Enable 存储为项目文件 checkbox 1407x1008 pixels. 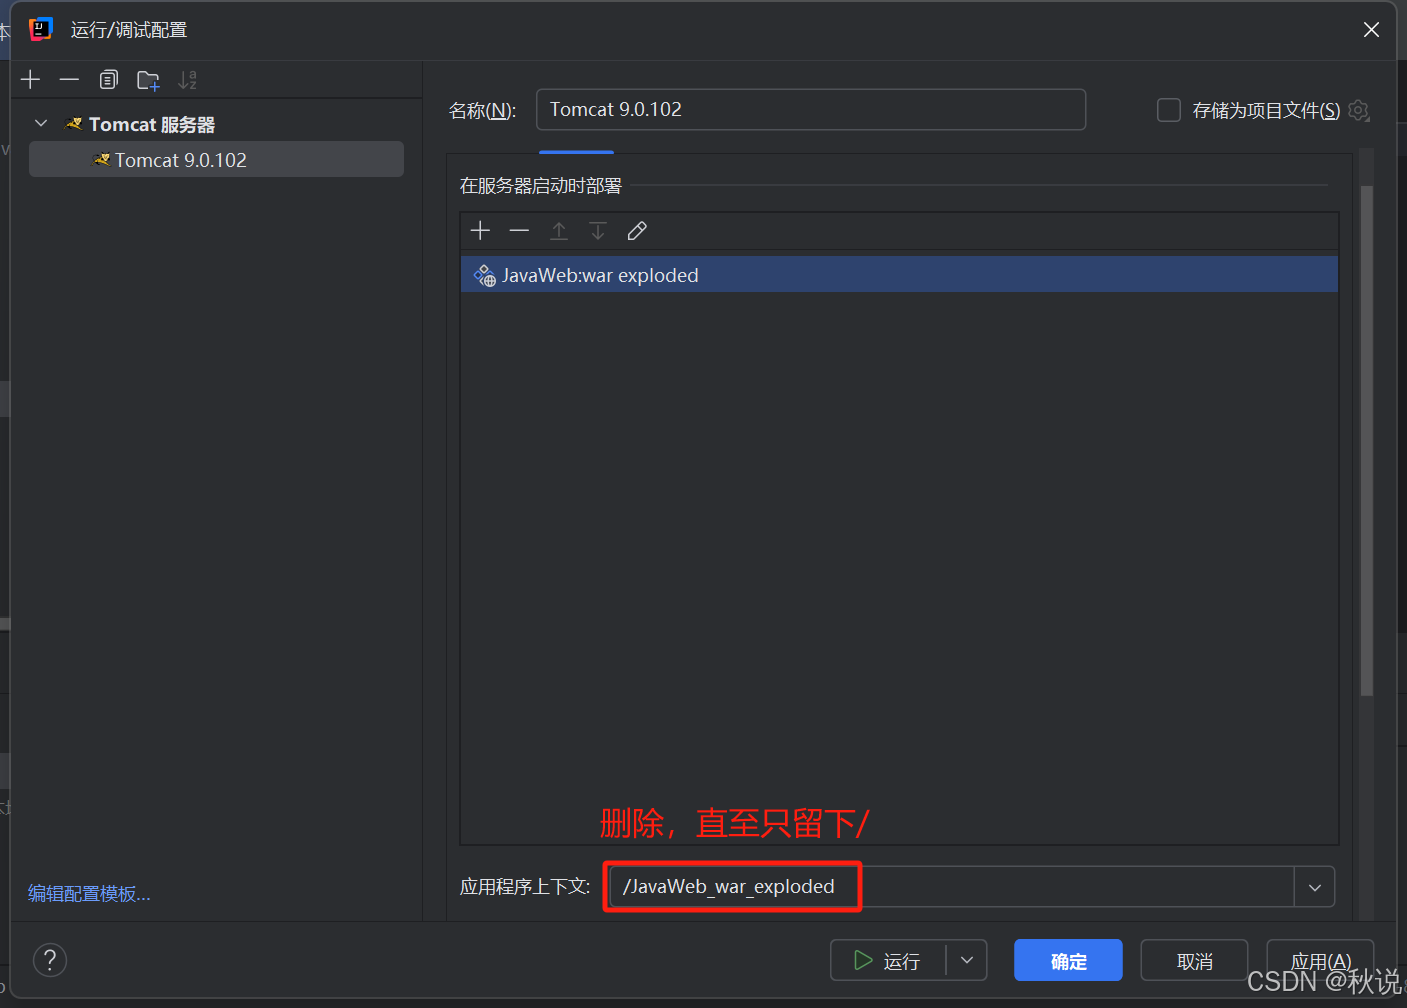(x=1168, y=110)
